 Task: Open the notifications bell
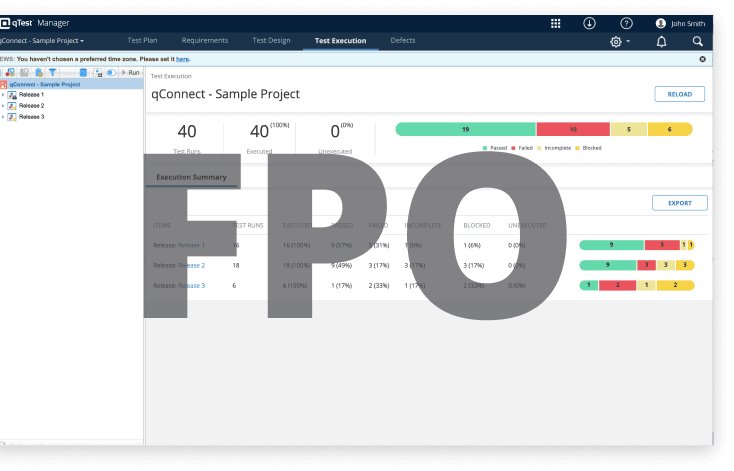(x=661, y=42)
